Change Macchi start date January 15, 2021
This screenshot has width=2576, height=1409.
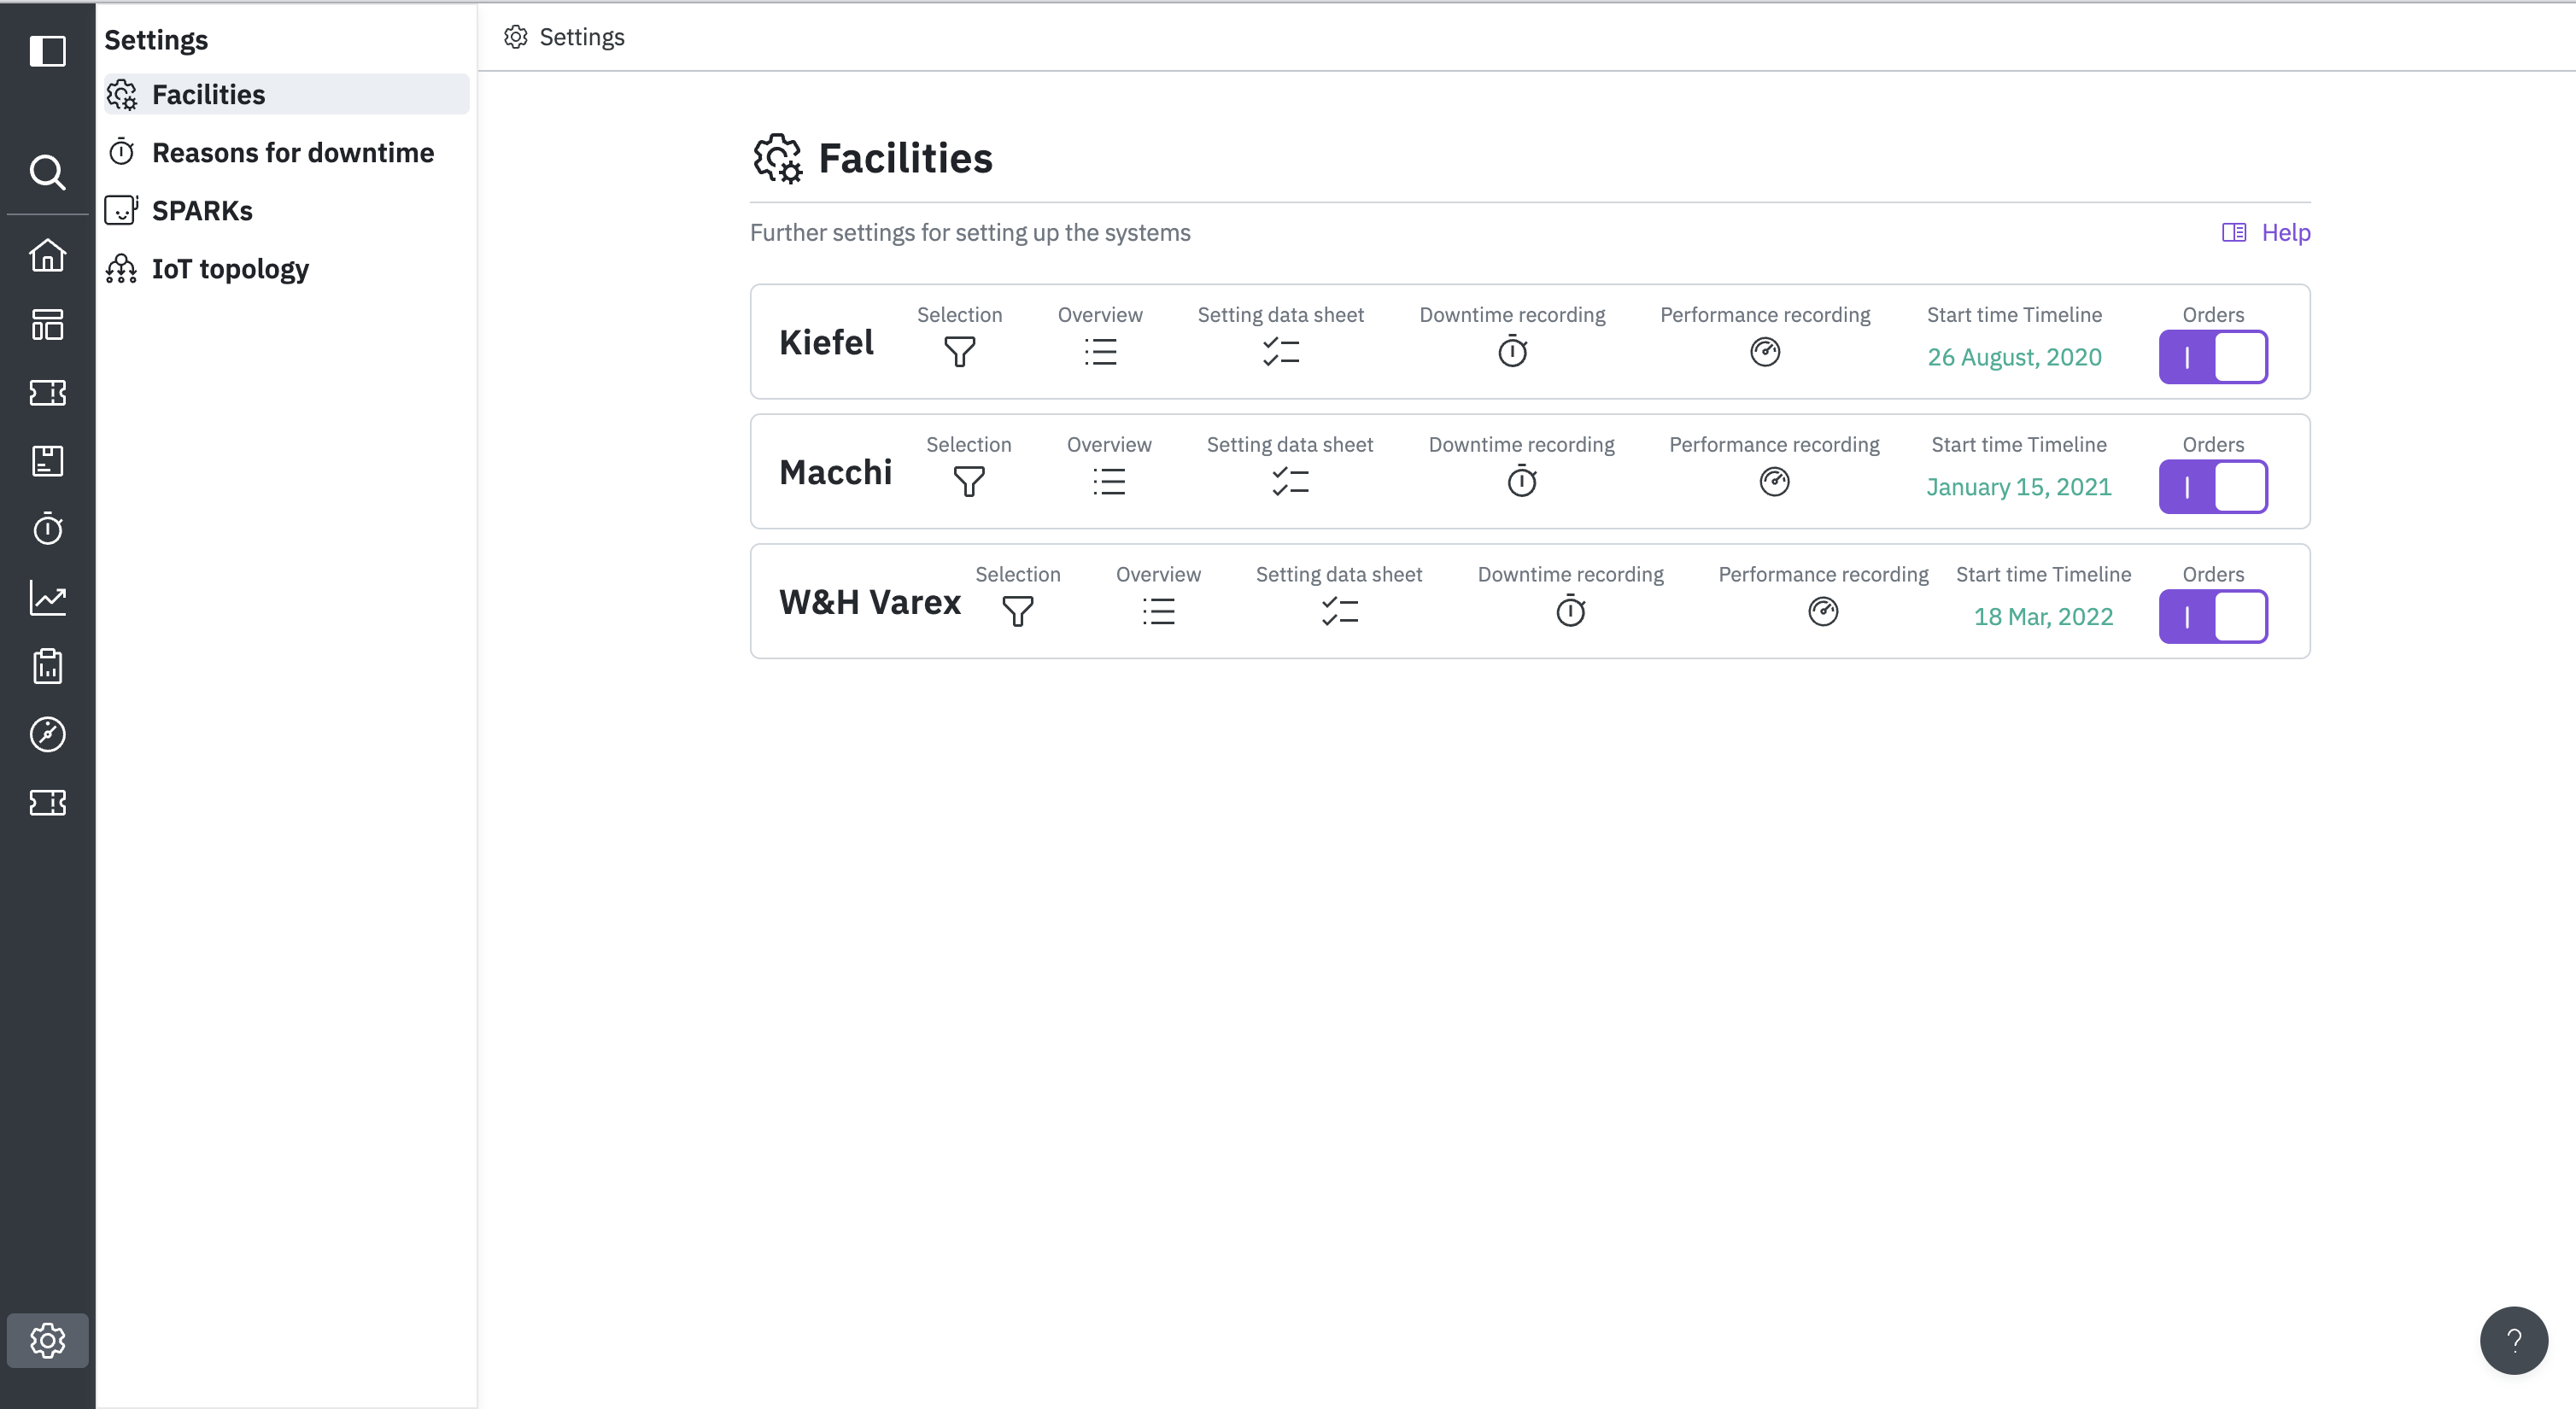click(2018, 487)
